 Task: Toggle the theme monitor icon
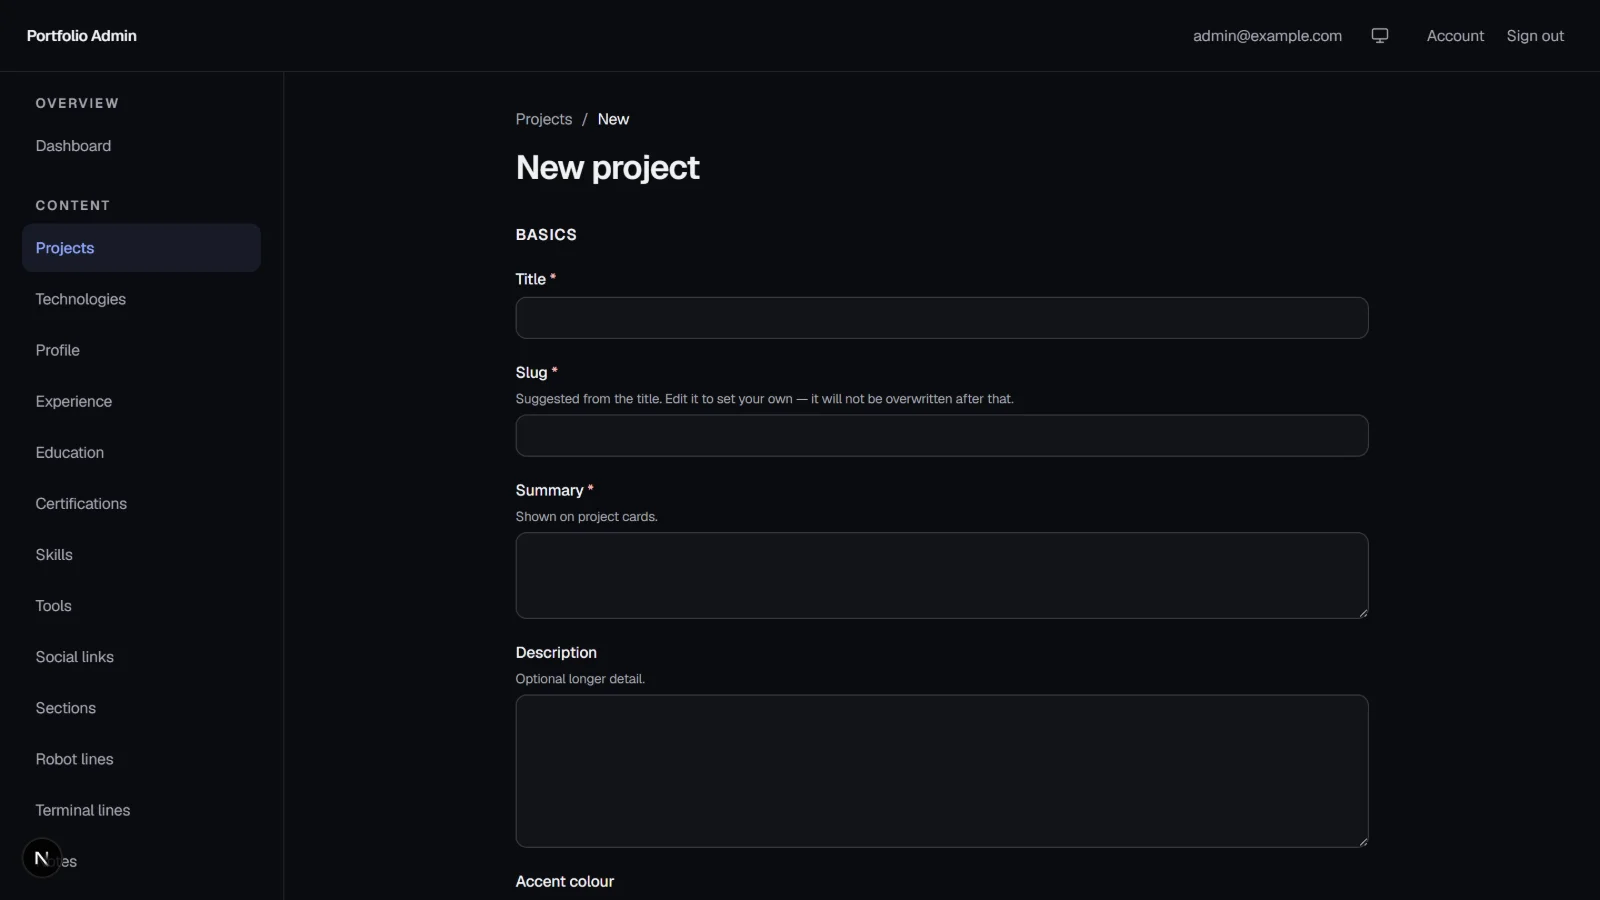(1380, 36)
